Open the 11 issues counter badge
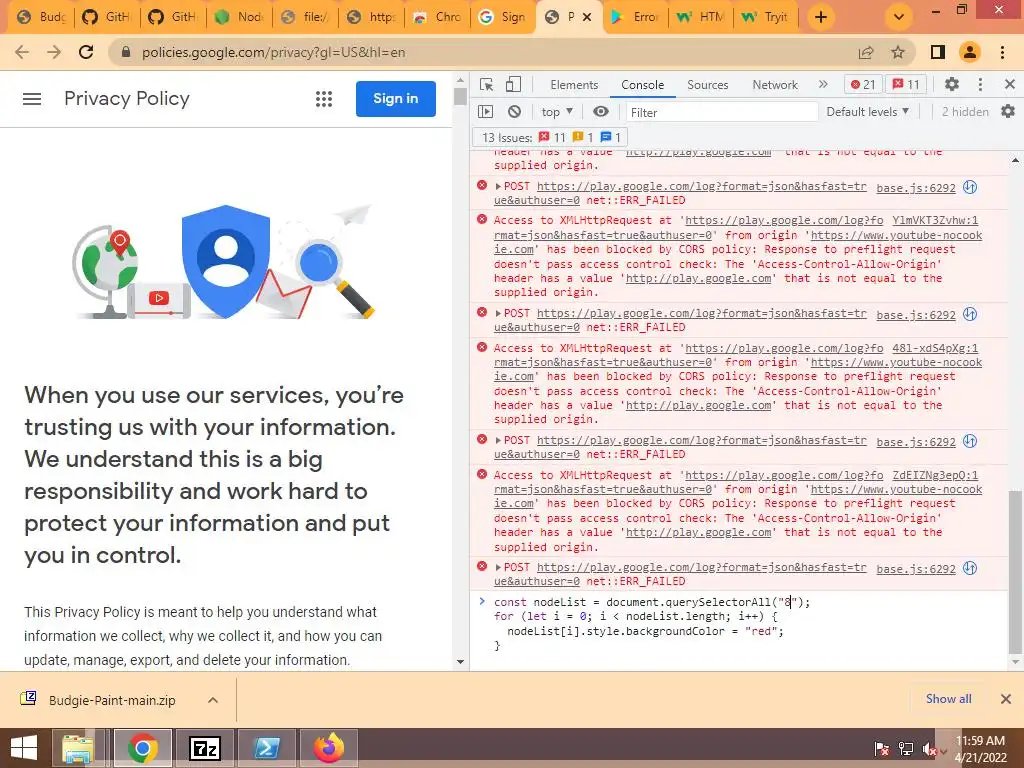This screenshot has height=768, width=1024. click(x=906, y=84)
